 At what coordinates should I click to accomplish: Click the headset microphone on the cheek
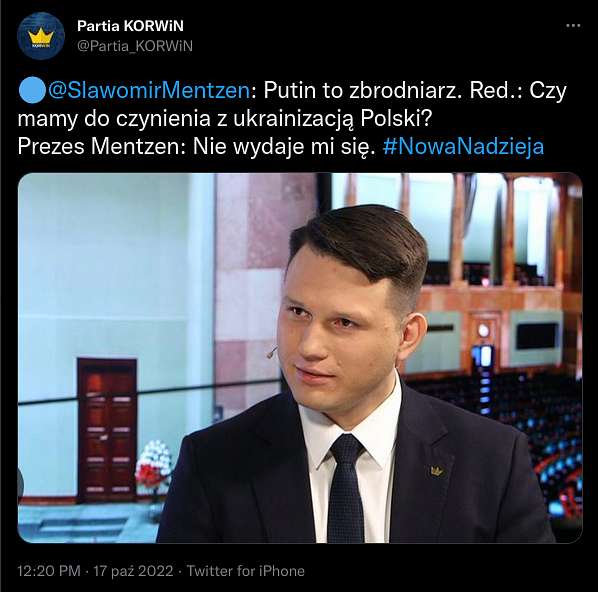272,352
